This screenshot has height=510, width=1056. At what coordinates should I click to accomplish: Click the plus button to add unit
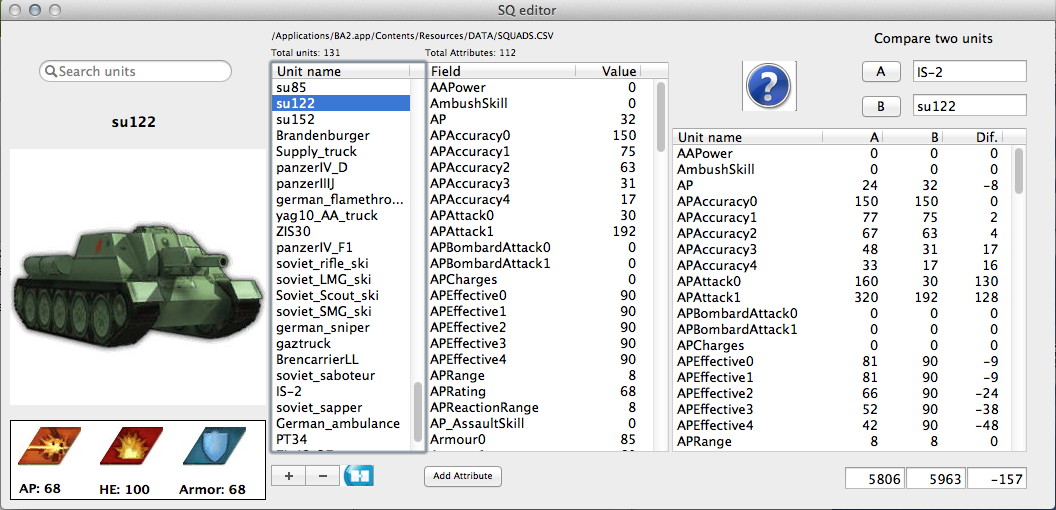tap(289, 476)
